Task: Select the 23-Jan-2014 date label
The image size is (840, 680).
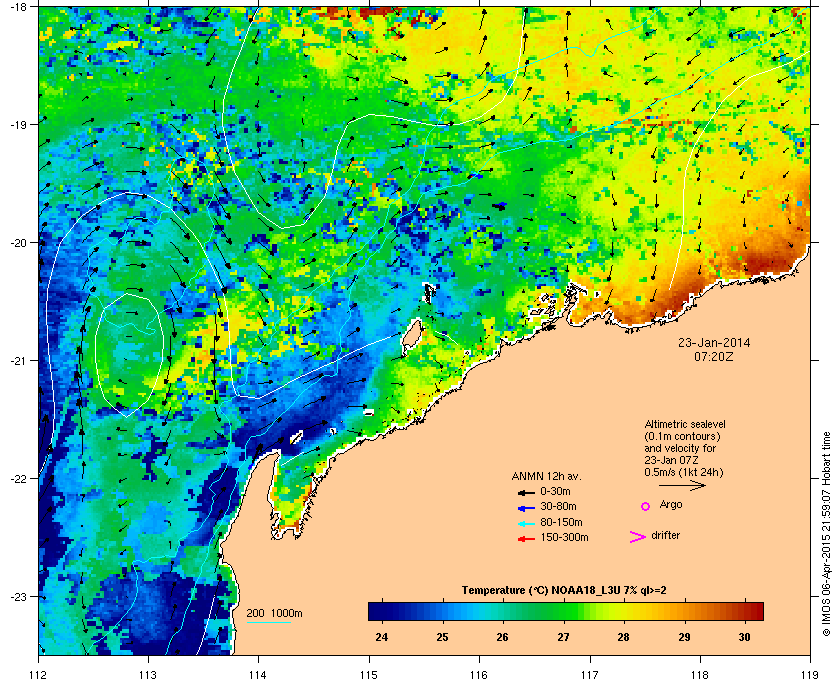Action: coord(714,342)
